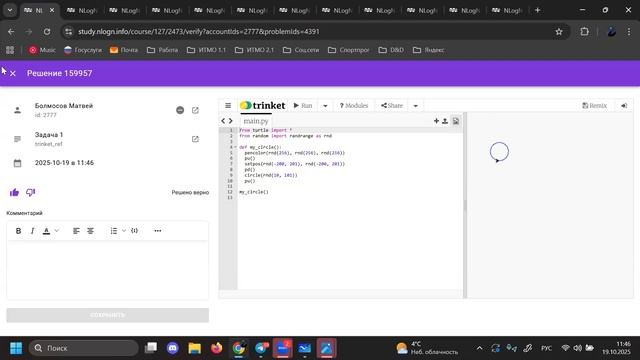The height and width of the screenshot is (360, 640).
Task: Open the ИТМО 1.1 bookmarks folder
Action: pos(207,50)
